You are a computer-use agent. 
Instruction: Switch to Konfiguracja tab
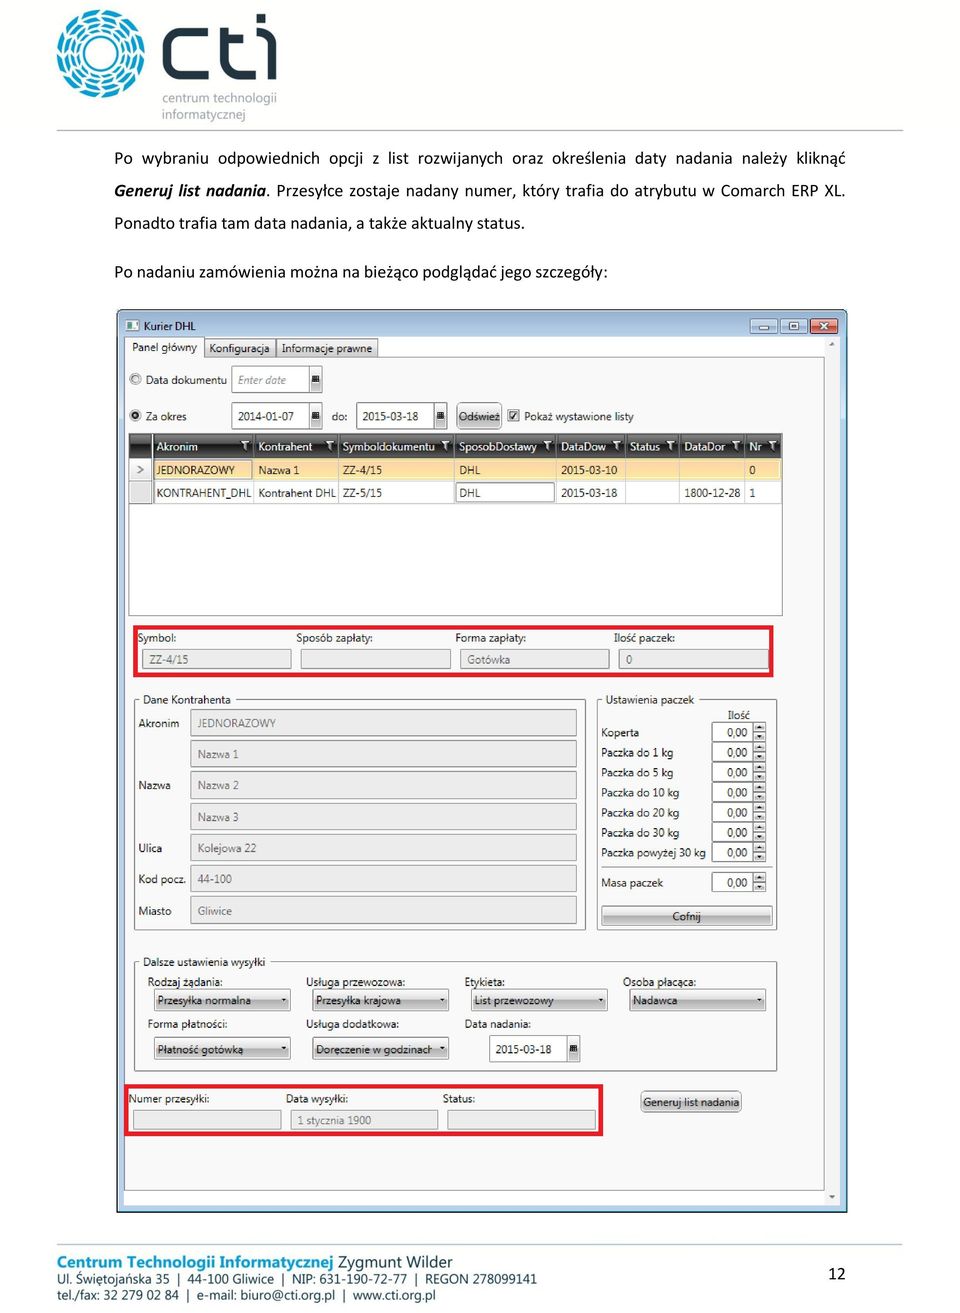tap(239, 349)
